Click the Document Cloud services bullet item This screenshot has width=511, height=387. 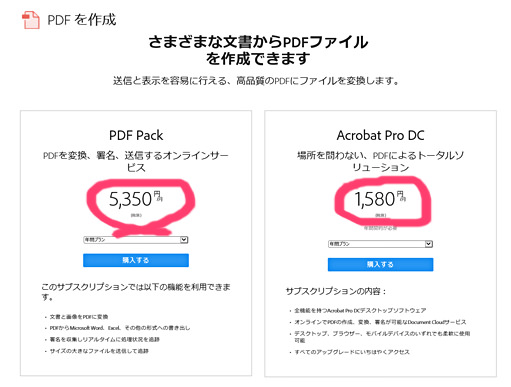tap(380, 322)
